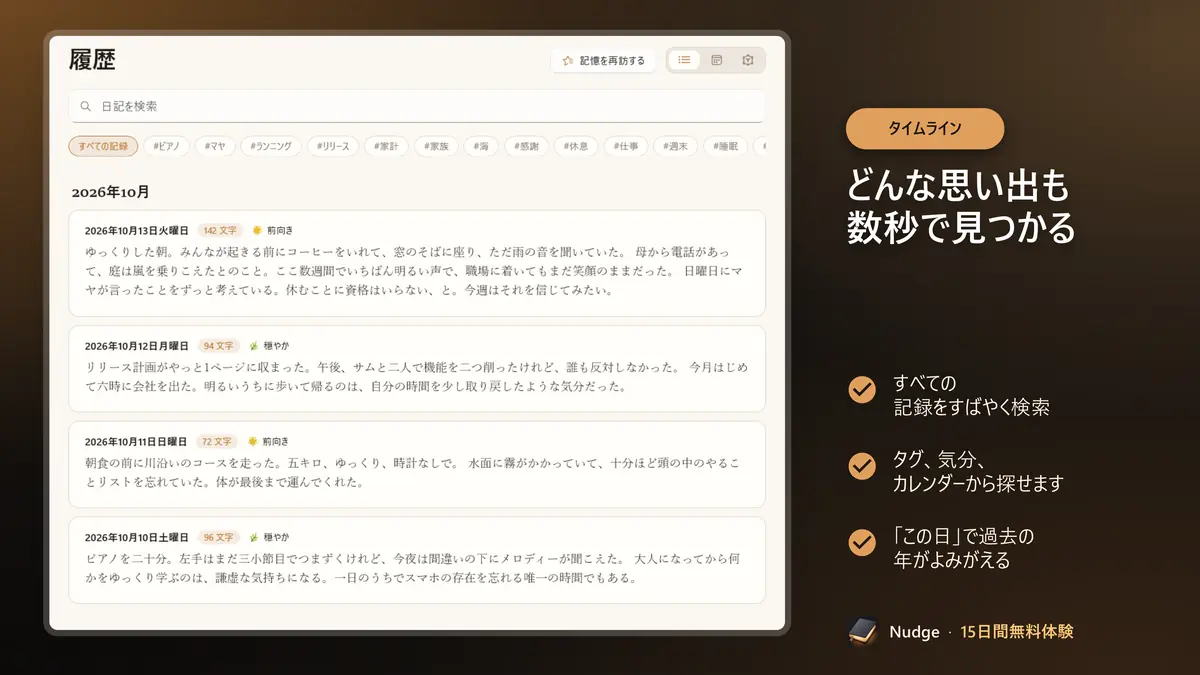1200x675 pixels.
Task: Click the 記憶を再訪する button
Action: click(x=603, y=60)
